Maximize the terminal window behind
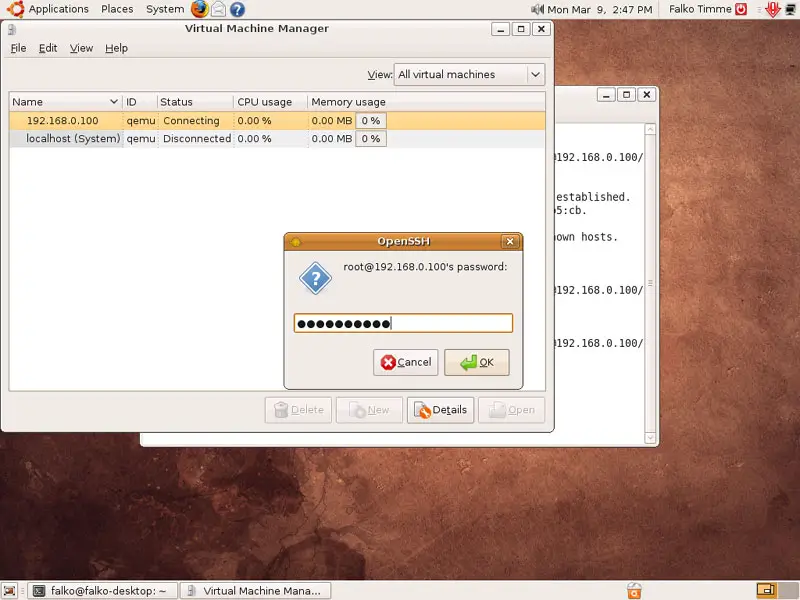The height and width of the screenshot is (600, 800). tap(627, 95)
